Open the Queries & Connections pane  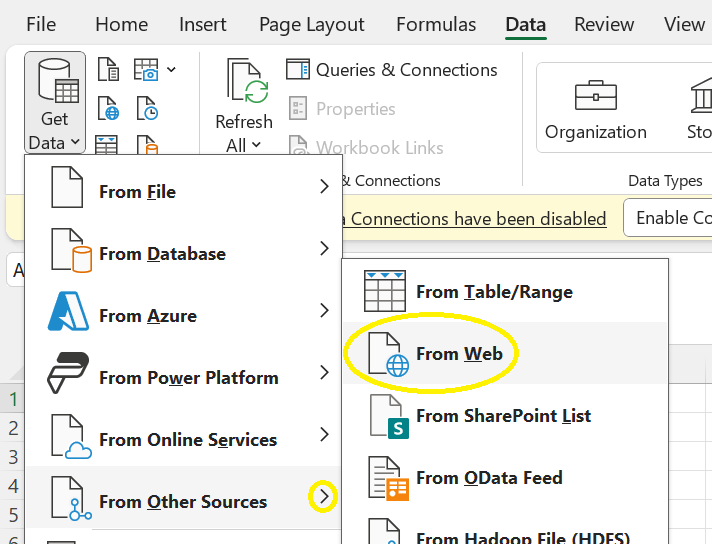click(x=391, y=70)
